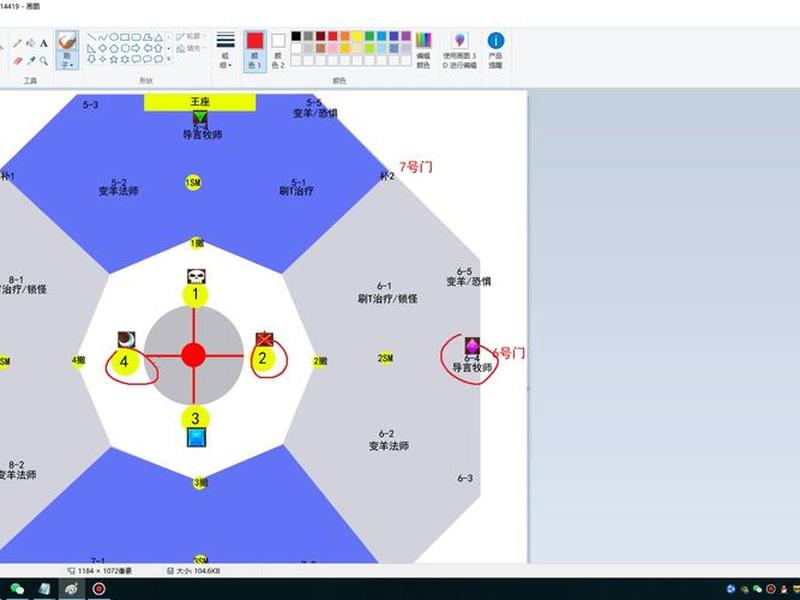Viewport: 800px width, 600px height.
Task: Move the Shapes gallery up one row
Action: [169, 37]
